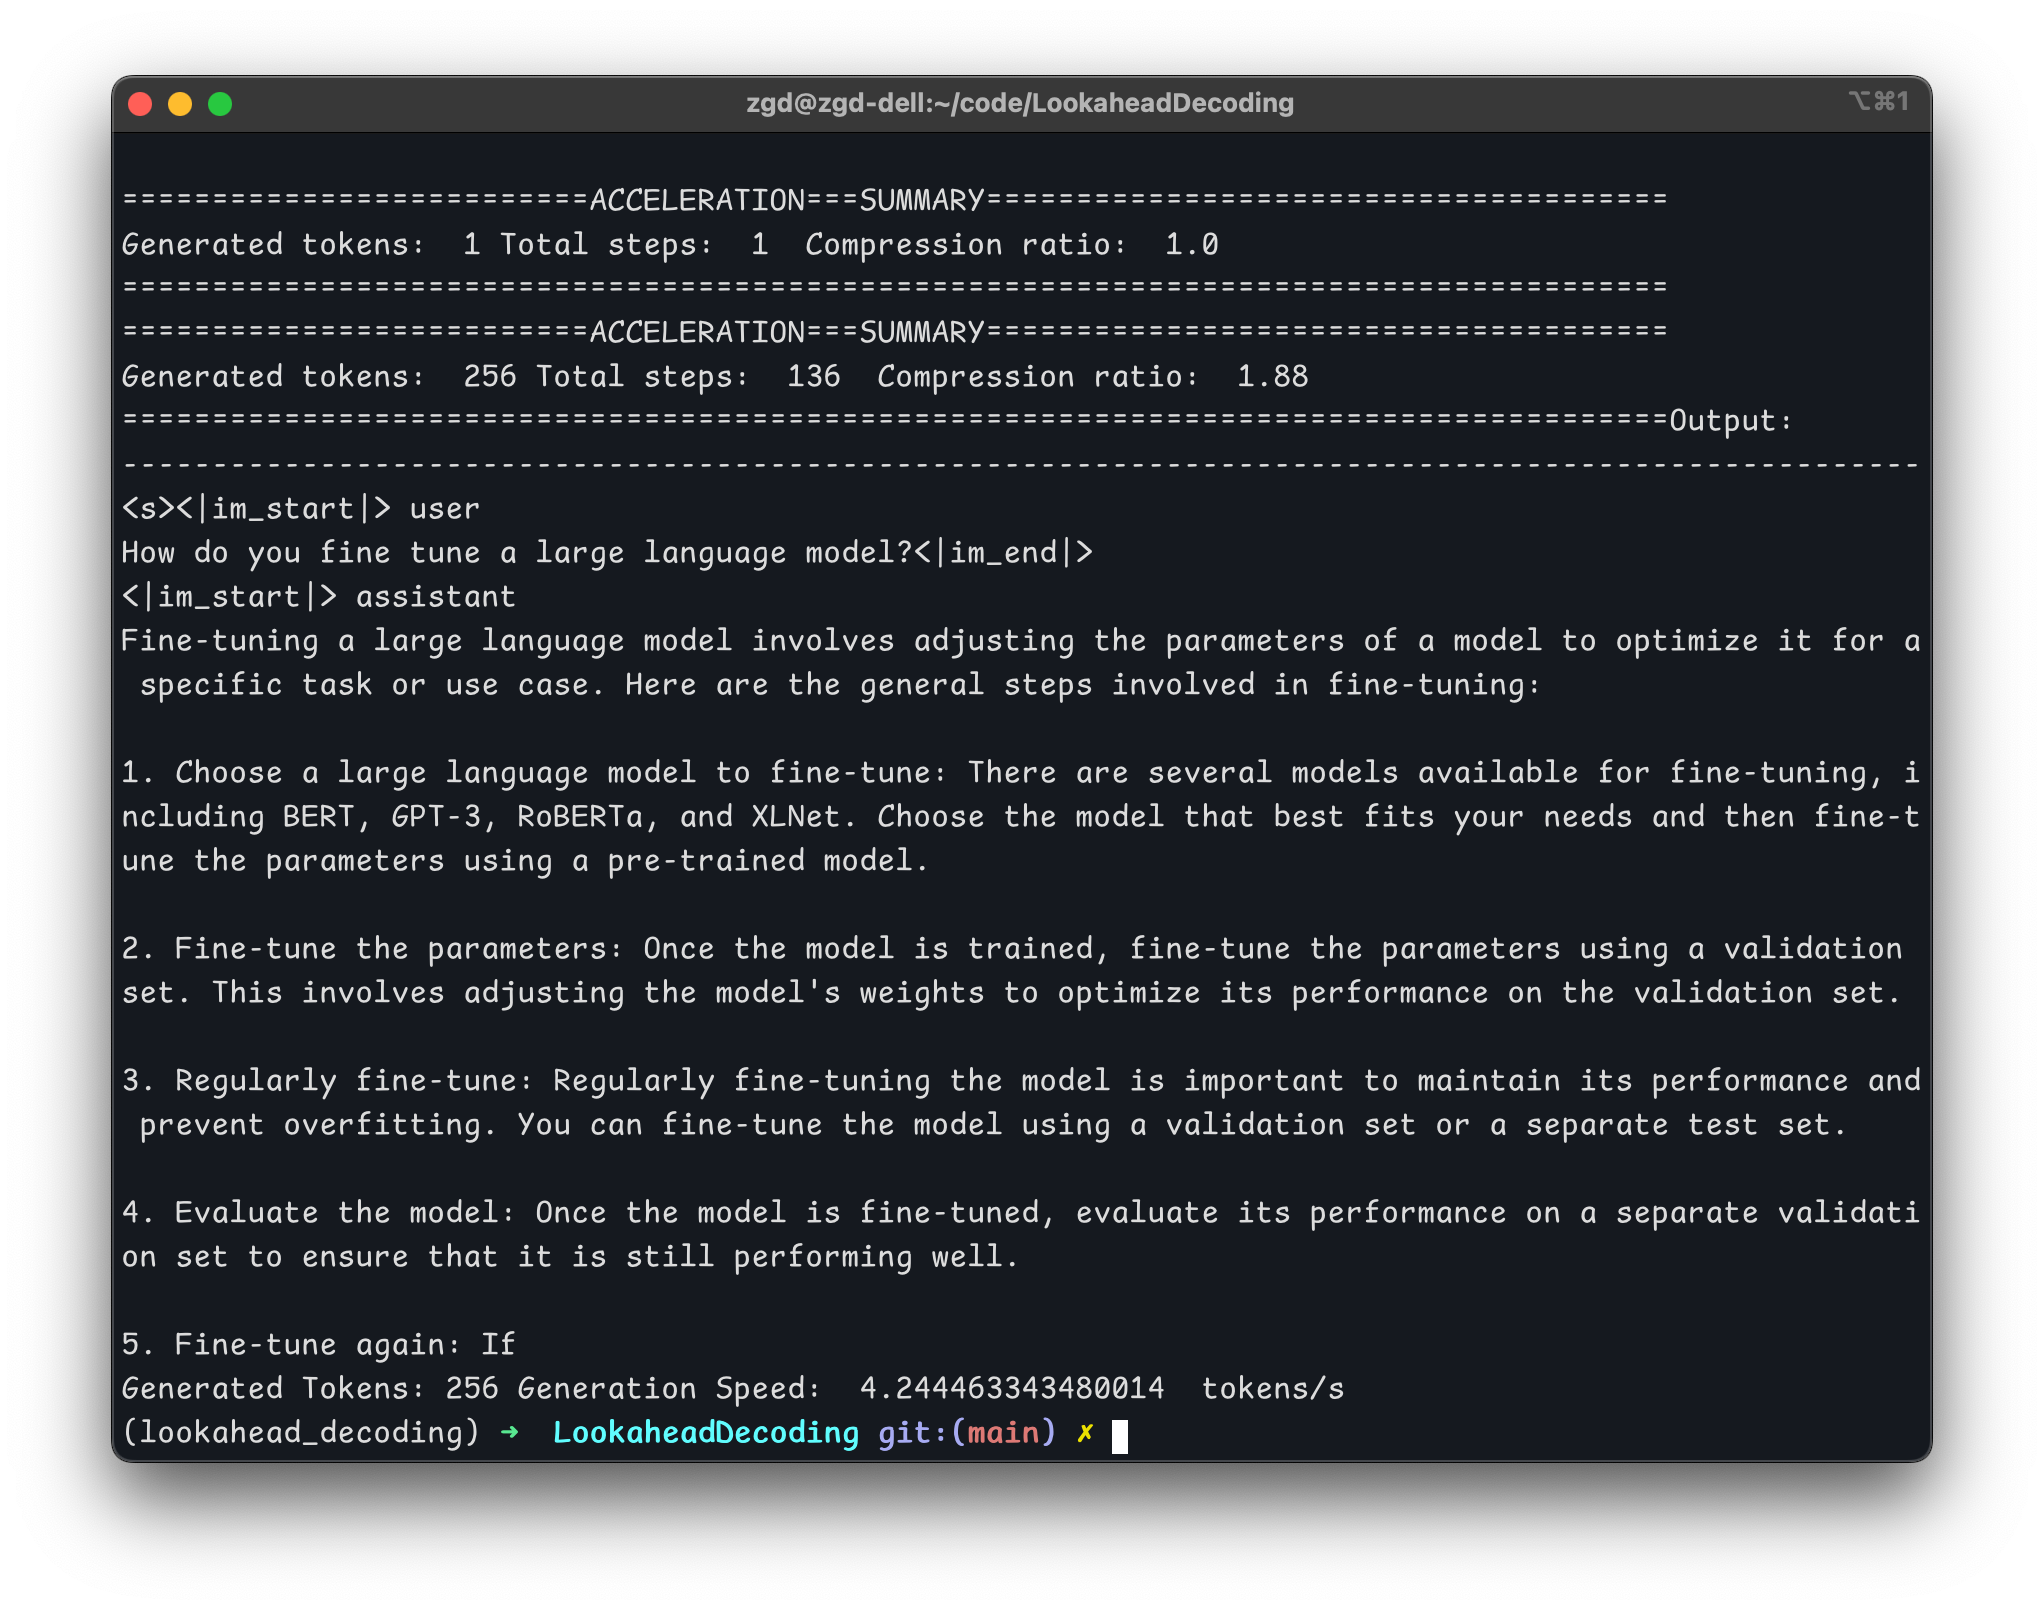Click the green fullscreen window button
2044x1610 pixels.
click(220, 104)
